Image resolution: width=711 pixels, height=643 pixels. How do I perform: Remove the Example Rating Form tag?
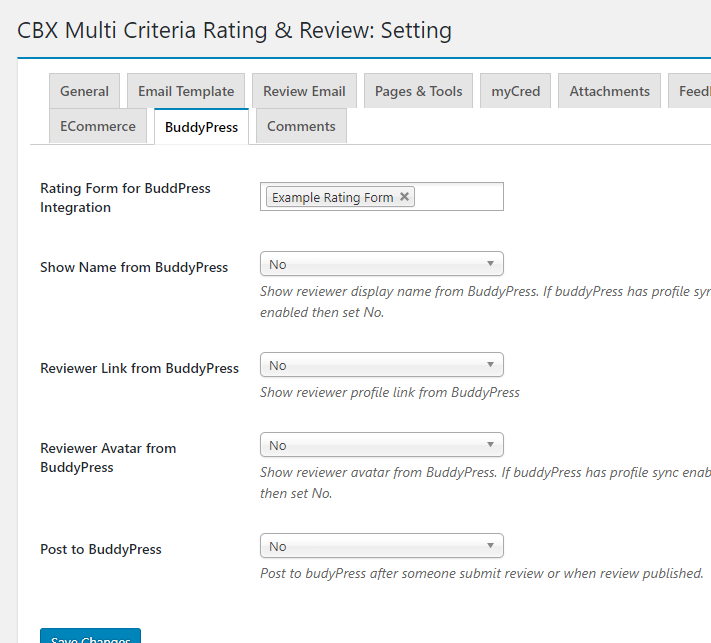(x=404, y=197)
